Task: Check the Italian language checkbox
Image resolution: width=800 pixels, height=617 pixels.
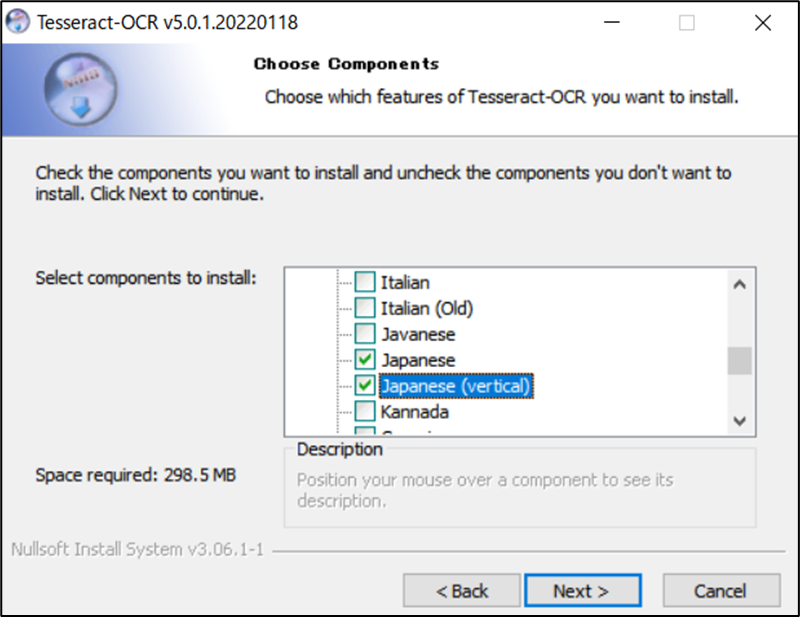Action: pyautogui.click(x=366, y=283)
